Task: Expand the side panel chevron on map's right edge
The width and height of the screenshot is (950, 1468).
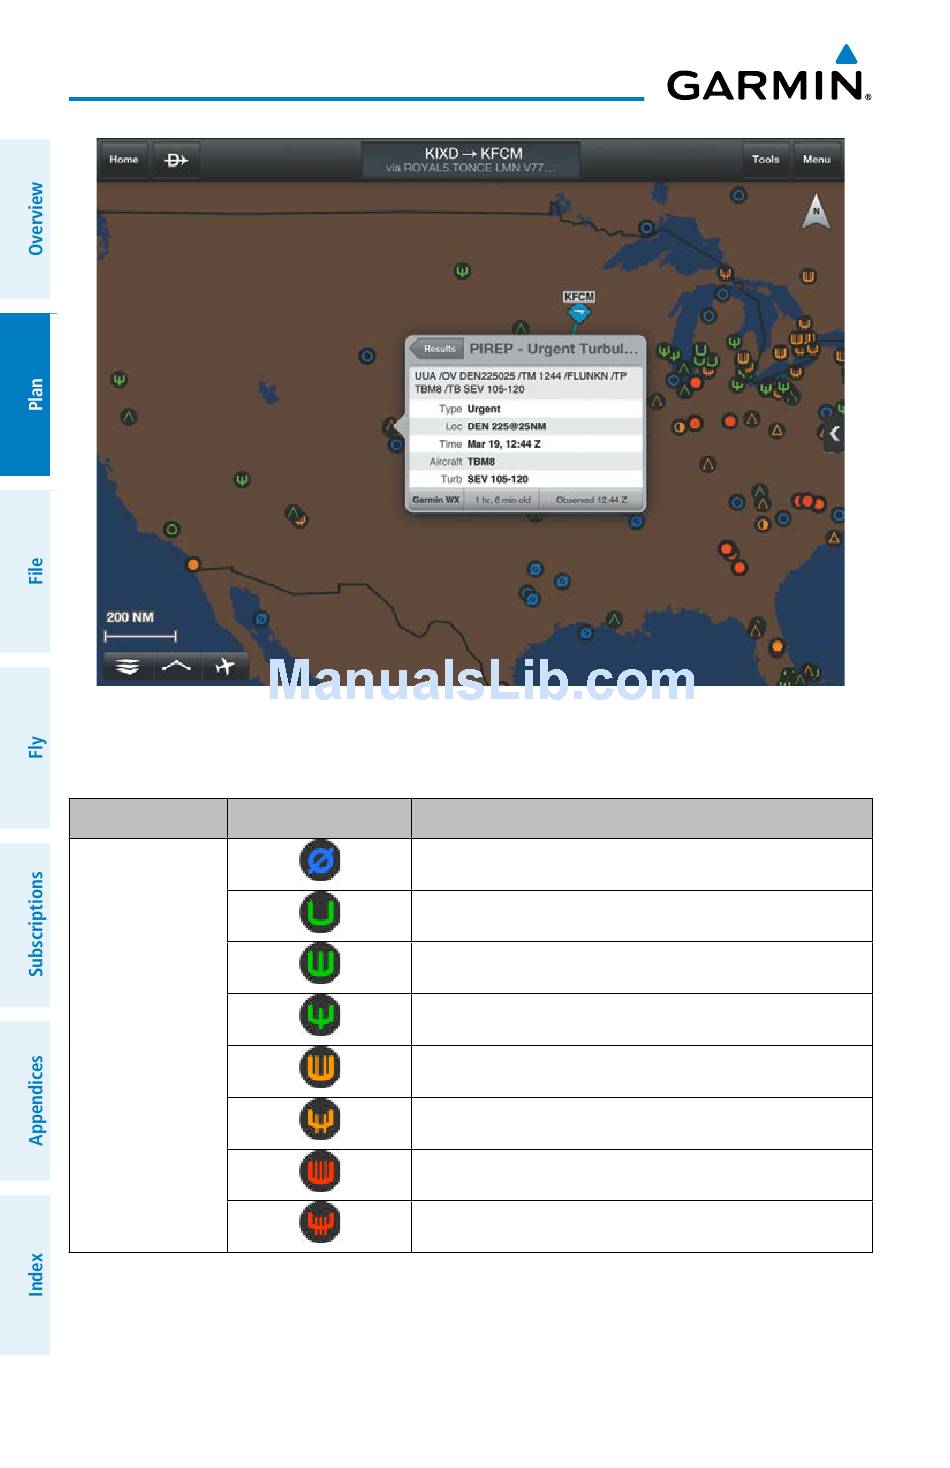Action: point(834,434)
